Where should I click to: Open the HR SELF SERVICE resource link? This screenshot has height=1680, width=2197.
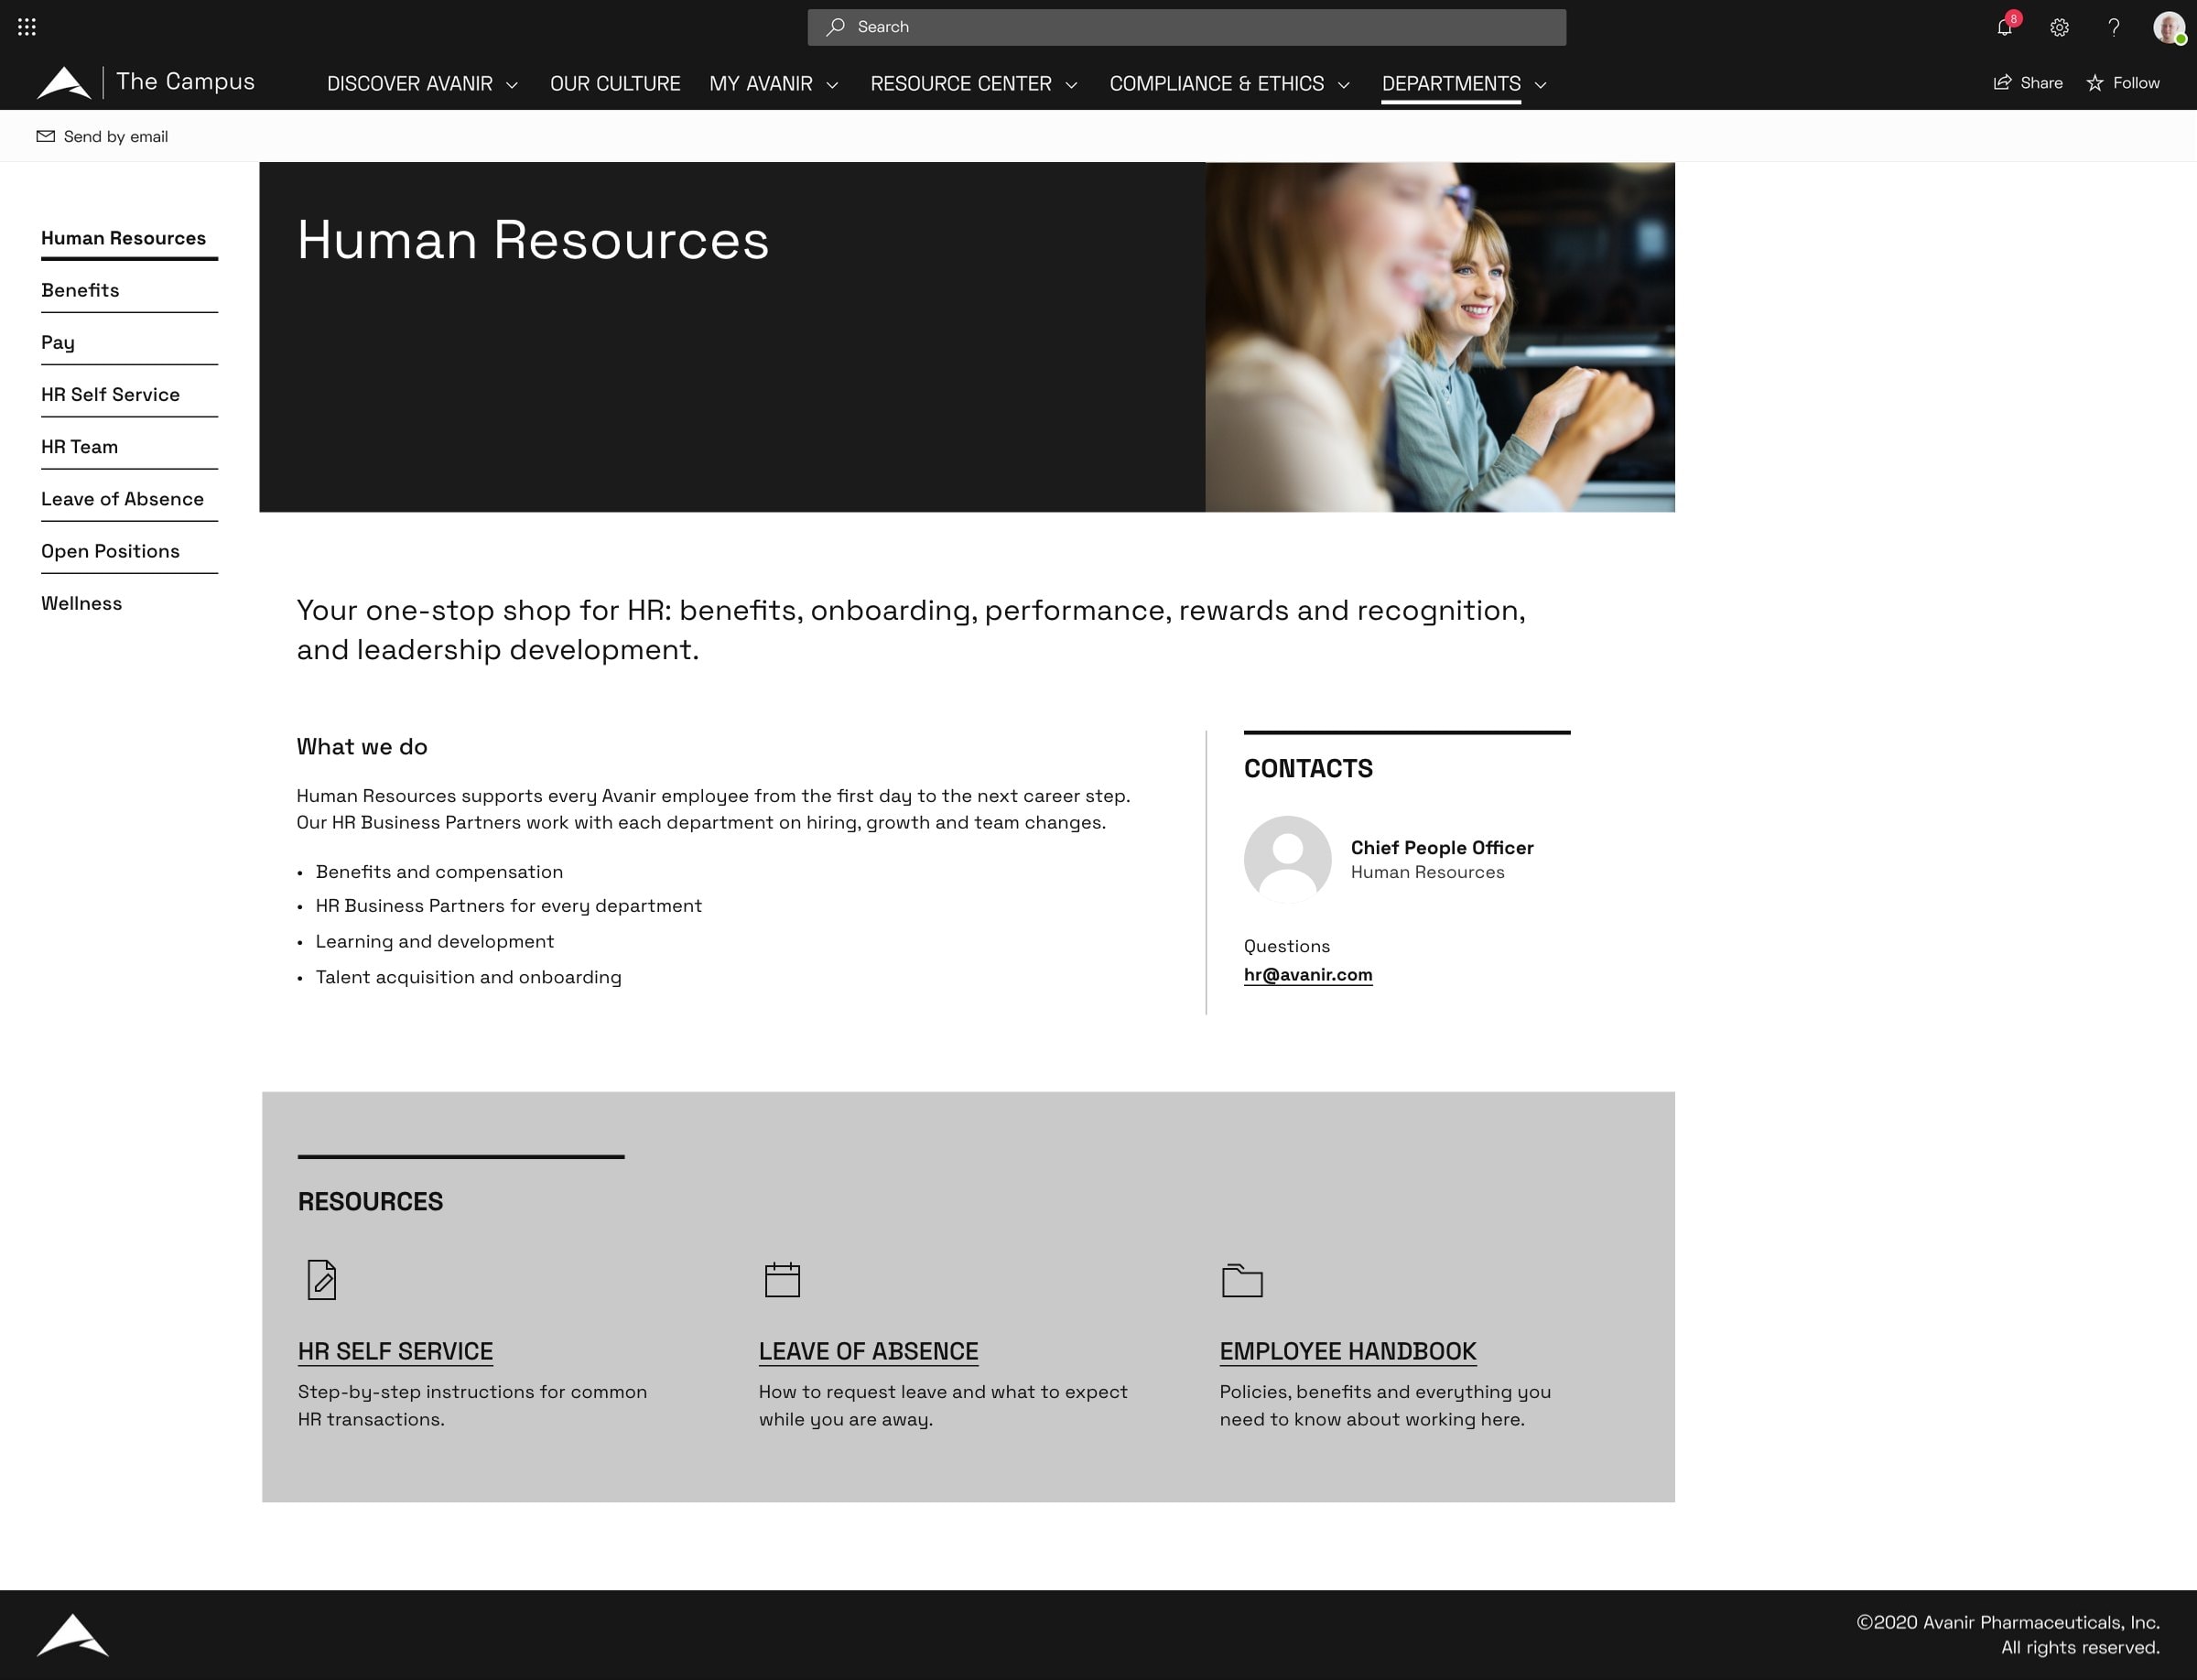tap(395, 1351)
